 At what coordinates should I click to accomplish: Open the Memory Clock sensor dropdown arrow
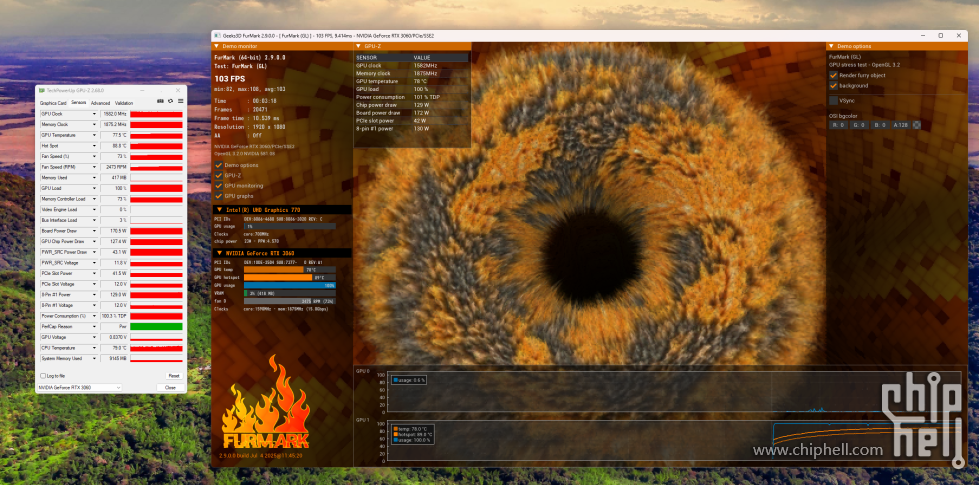coord(94,125)
